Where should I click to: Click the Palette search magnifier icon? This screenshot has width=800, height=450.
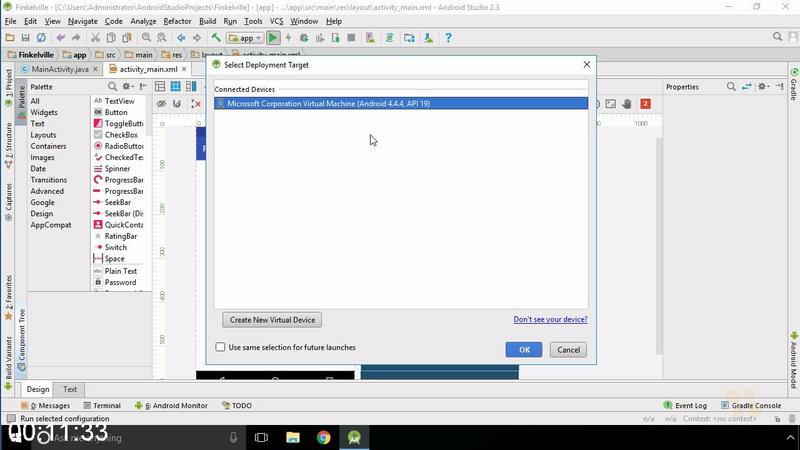pos(112,87)
